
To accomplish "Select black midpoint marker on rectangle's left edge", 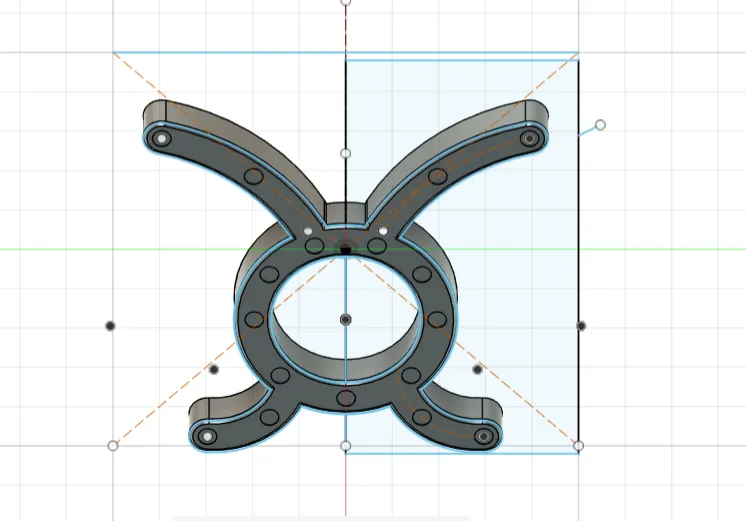I will coord(110,326).
